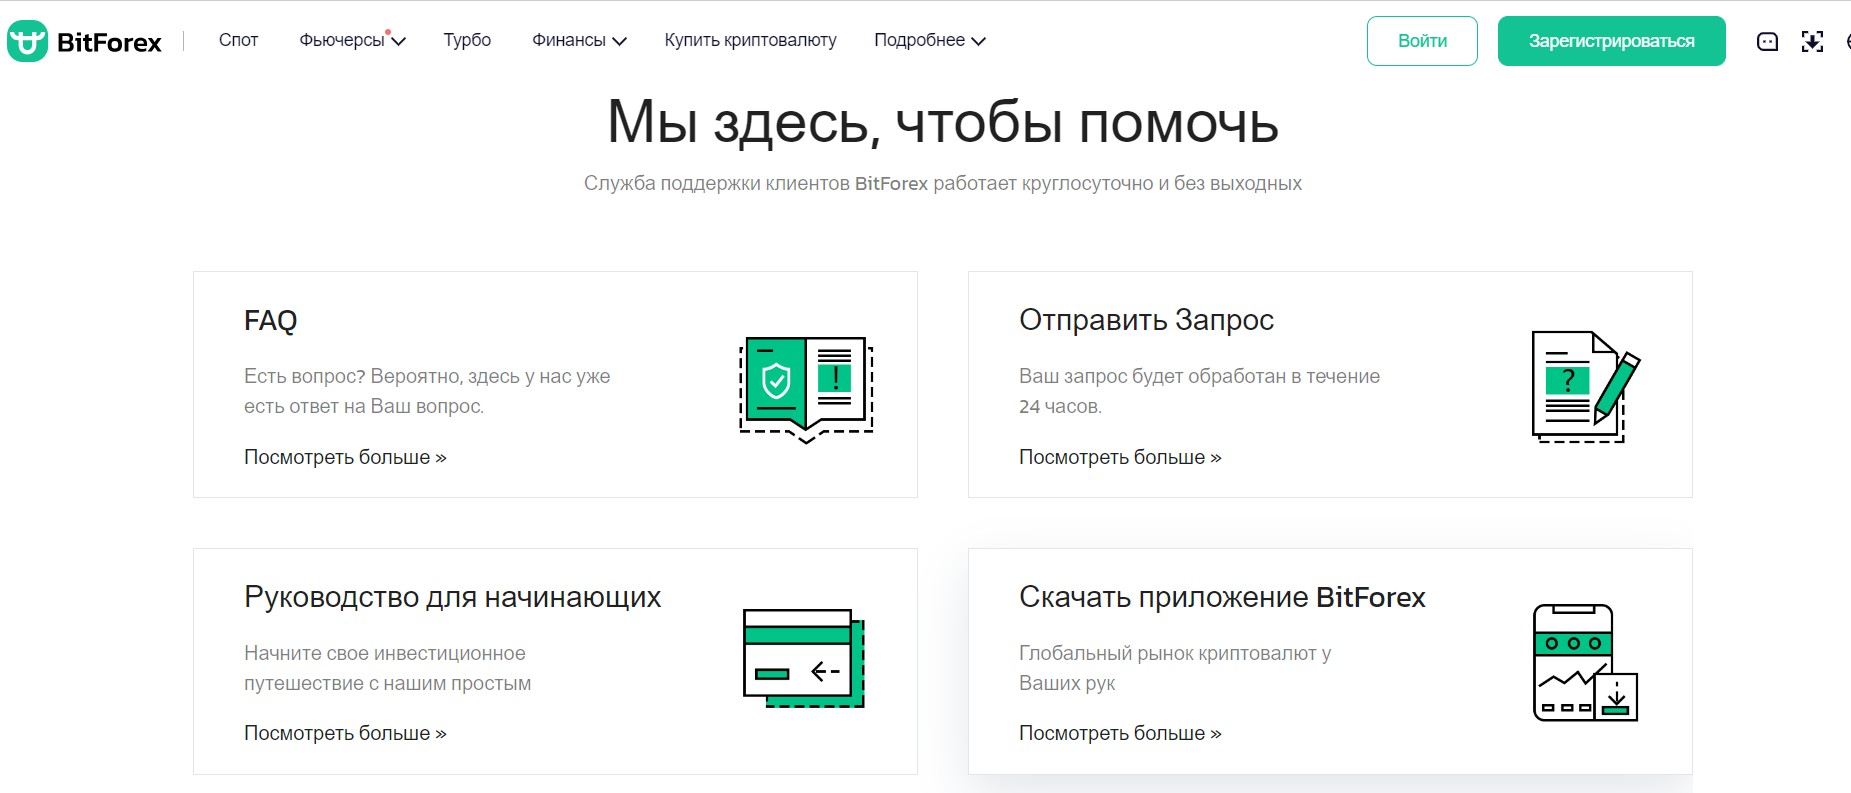Click the Ваш запрос будет обработан description
Screen dimensions: 1851x793
click(x=1199, y=391)
